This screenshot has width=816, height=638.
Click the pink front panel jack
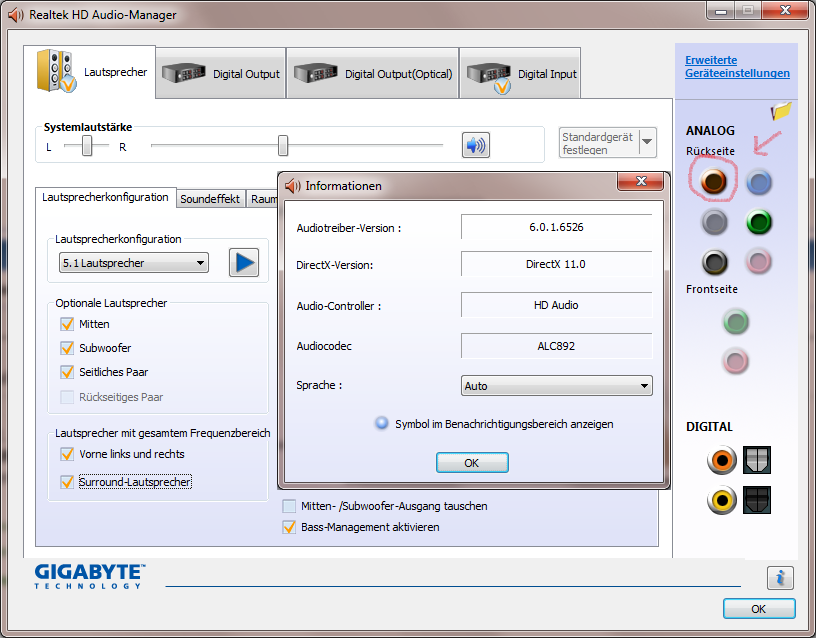pyautogui.click(x=735, y=361)
